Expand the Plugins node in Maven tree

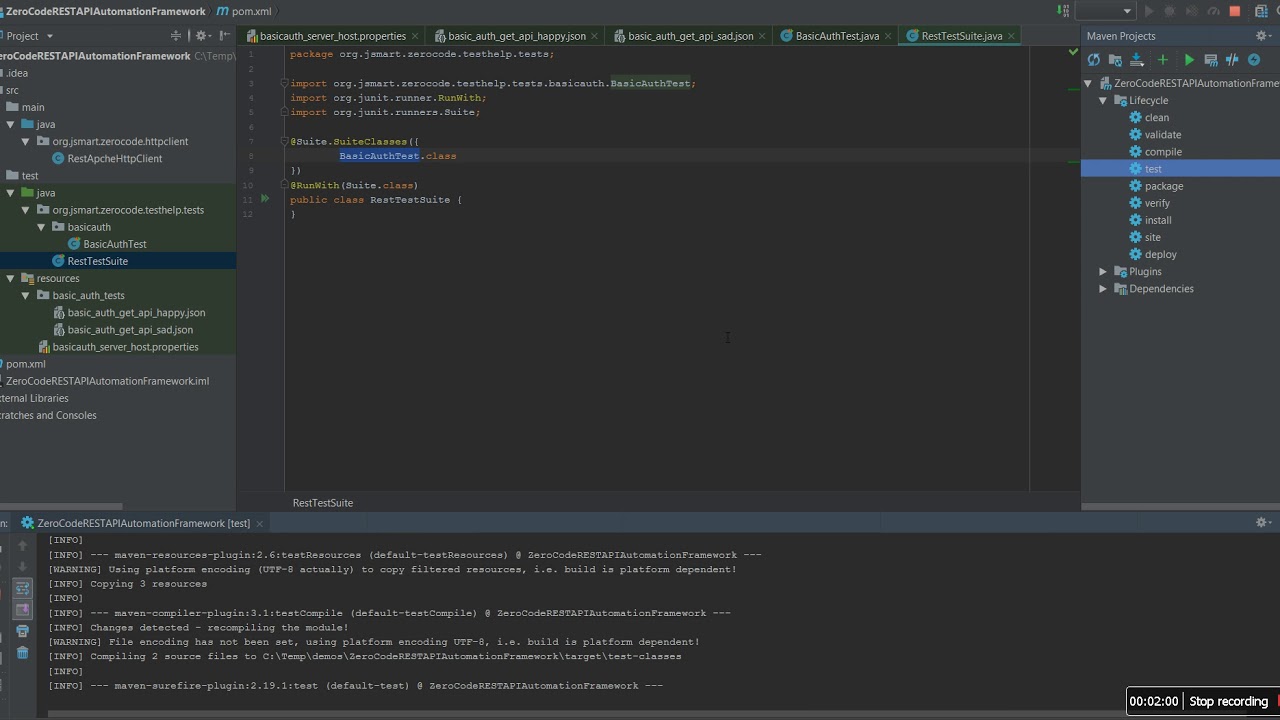[x=1103, y=272]
